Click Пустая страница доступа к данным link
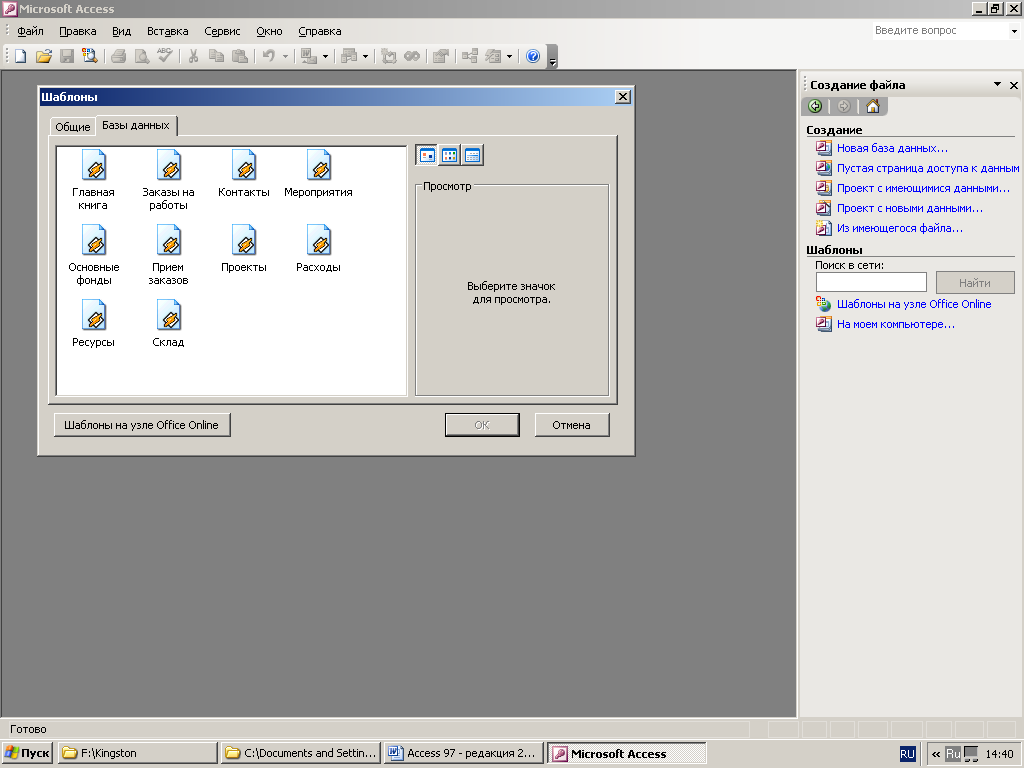 928,168
